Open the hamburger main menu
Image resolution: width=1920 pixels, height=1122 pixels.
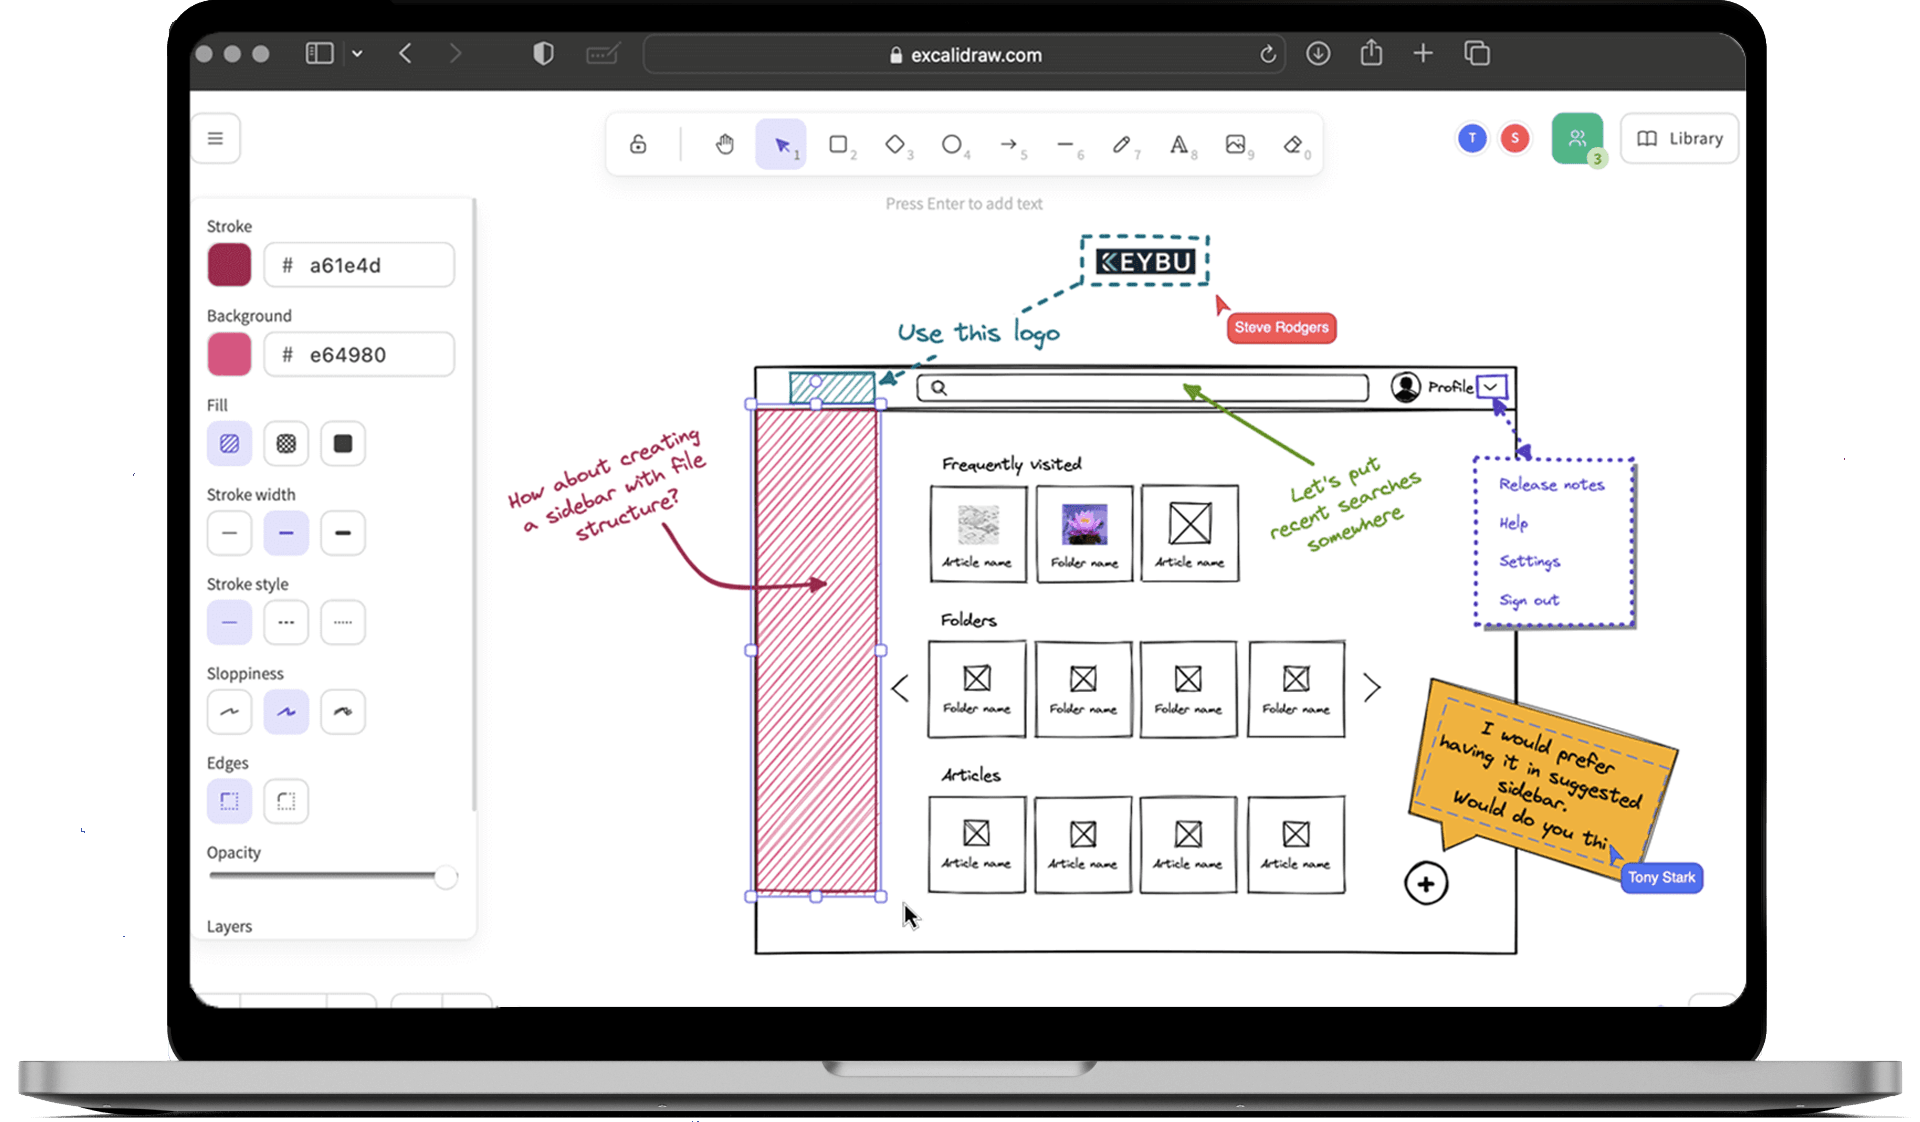pyautogui.click(x=215, y=138)
